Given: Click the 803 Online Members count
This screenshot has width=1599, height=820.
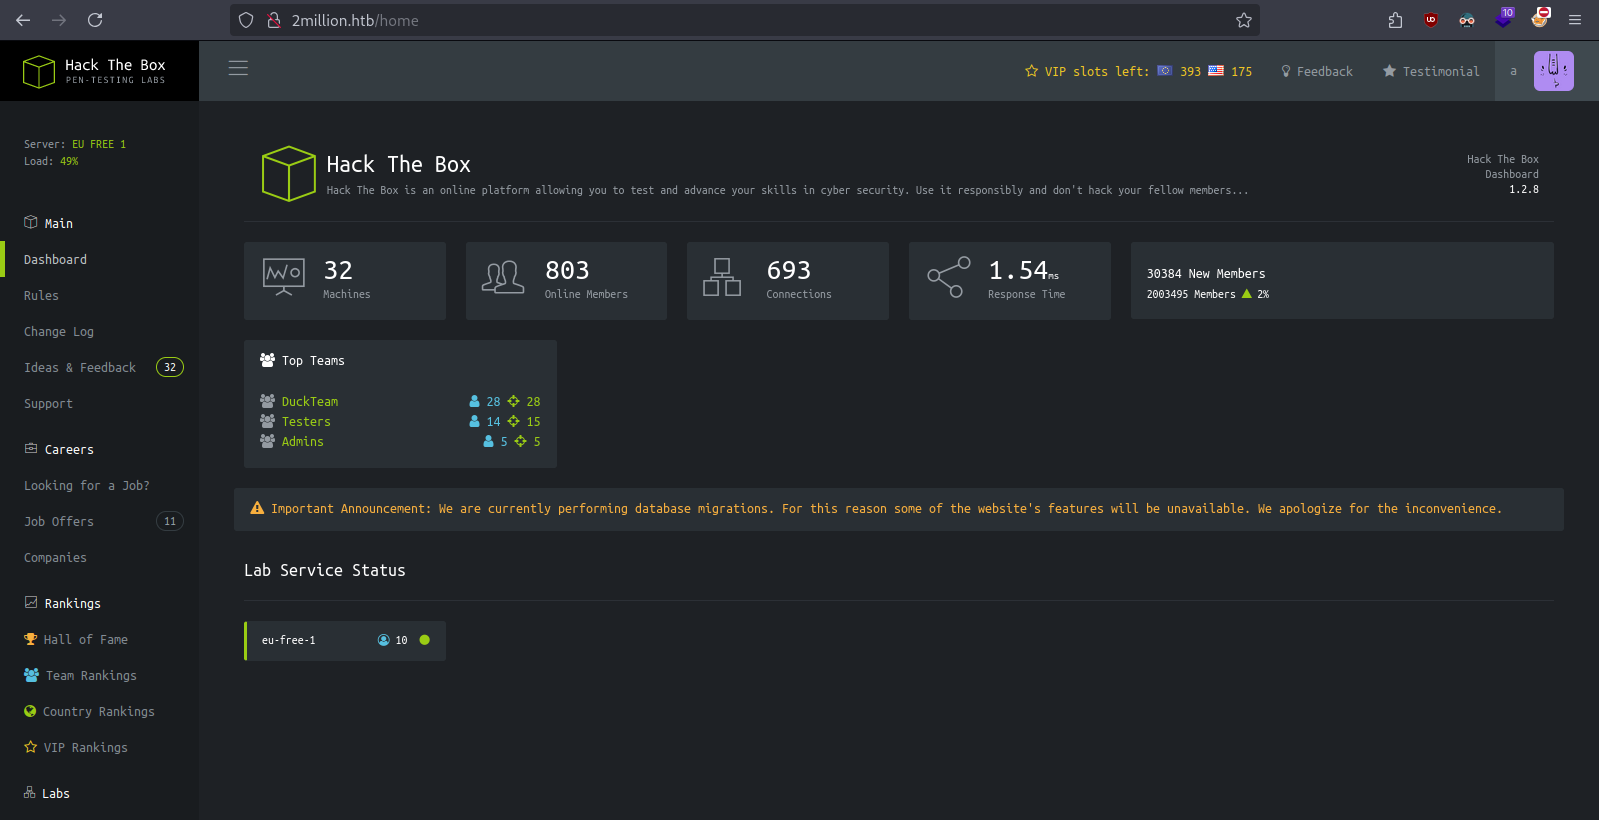Looking at the screenshot, I should 567,270.
